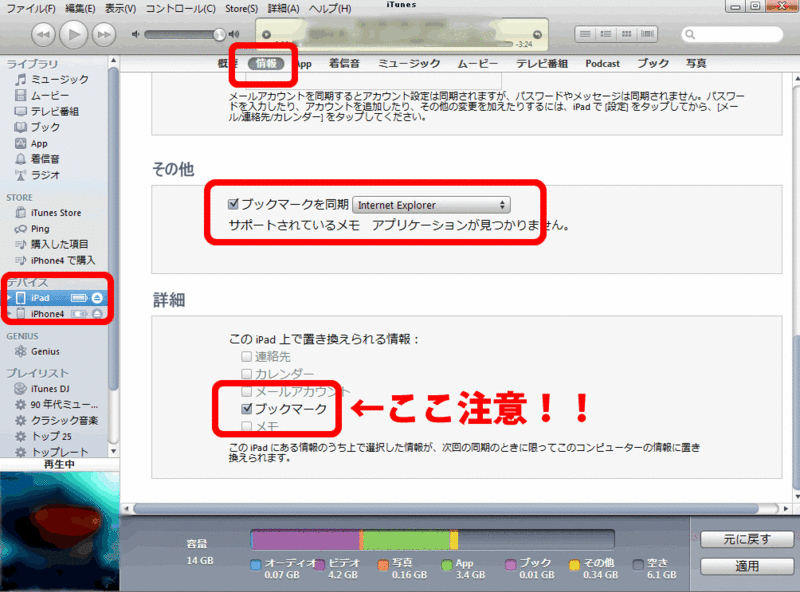
Task: Toggle the ブックマーク replace checkbox
Action: coord(247,408)
